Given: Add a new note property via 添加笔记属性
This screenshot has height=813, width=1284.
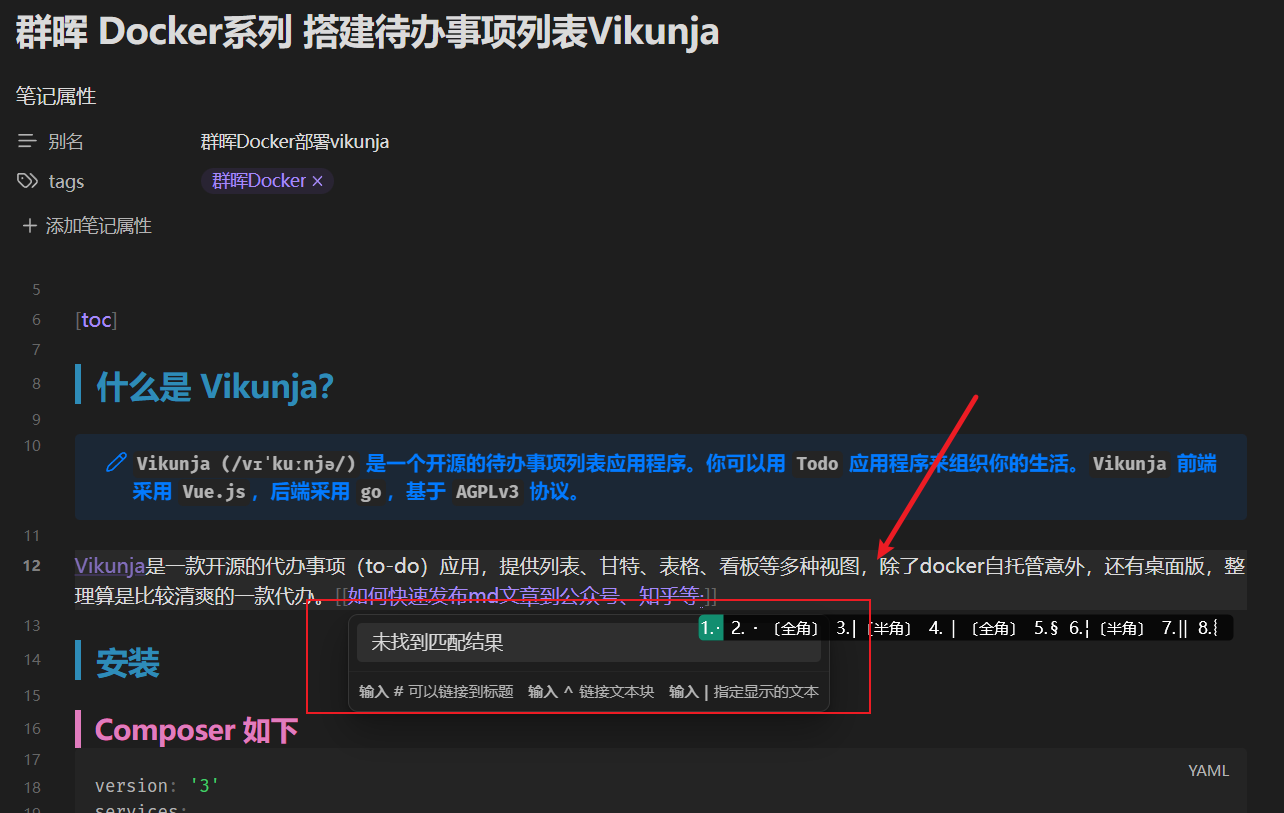Looking at the screenshot, I should tap(87, 226).
